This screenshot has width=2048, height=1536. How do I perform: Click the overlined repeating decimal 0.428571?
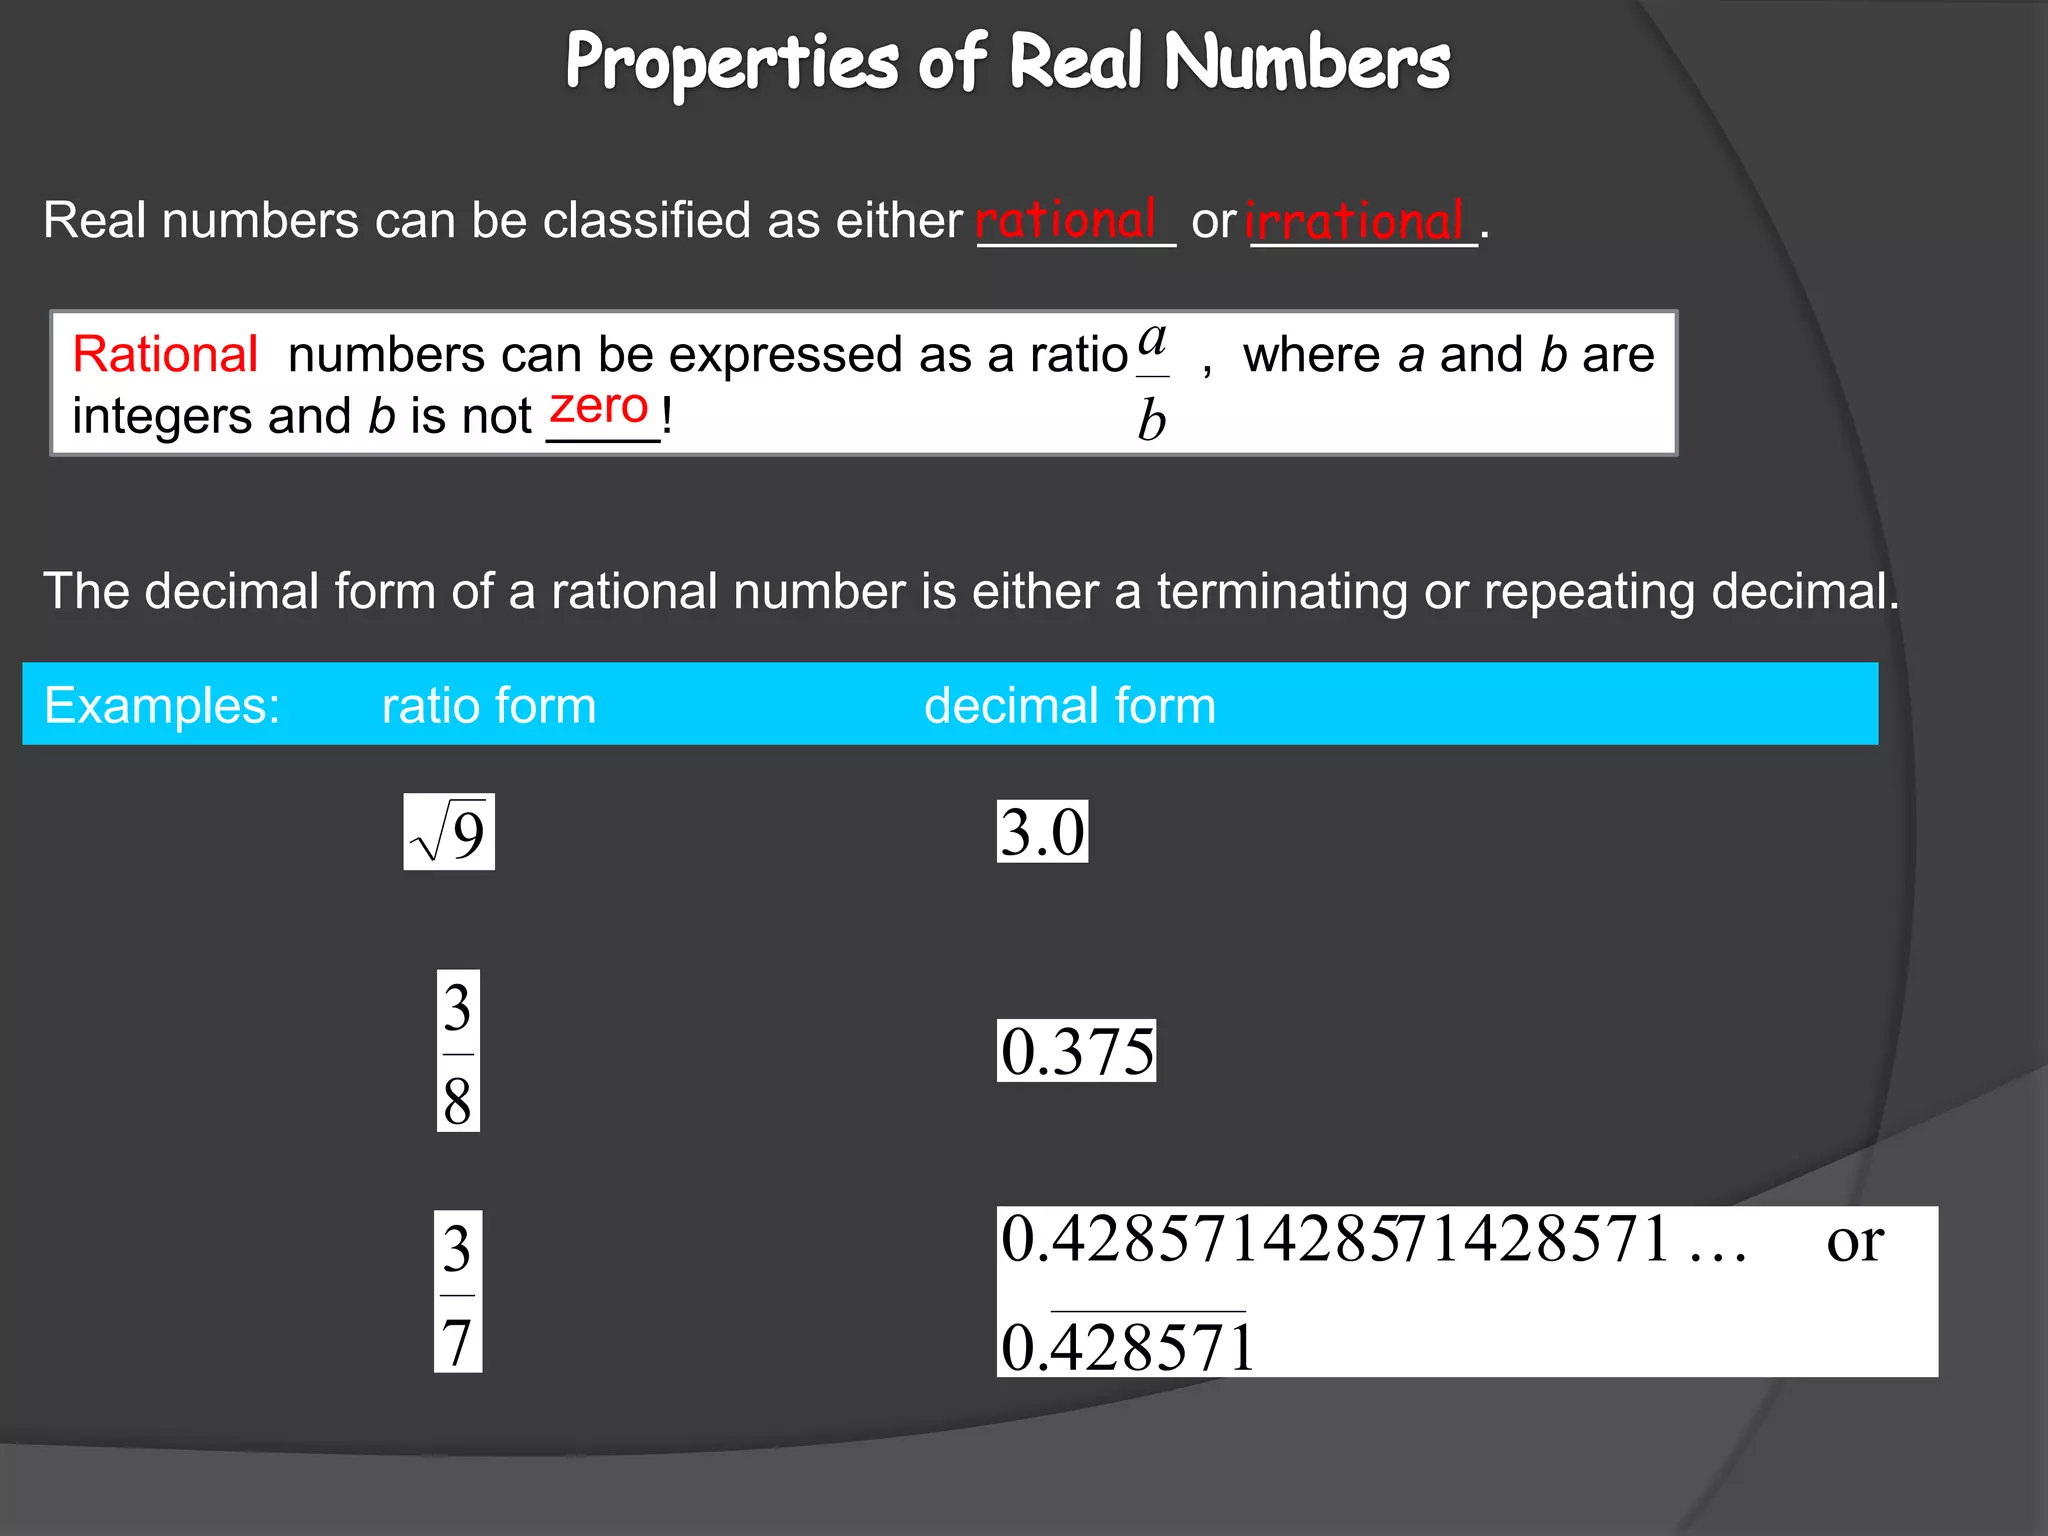[x=1127, y=1343]
